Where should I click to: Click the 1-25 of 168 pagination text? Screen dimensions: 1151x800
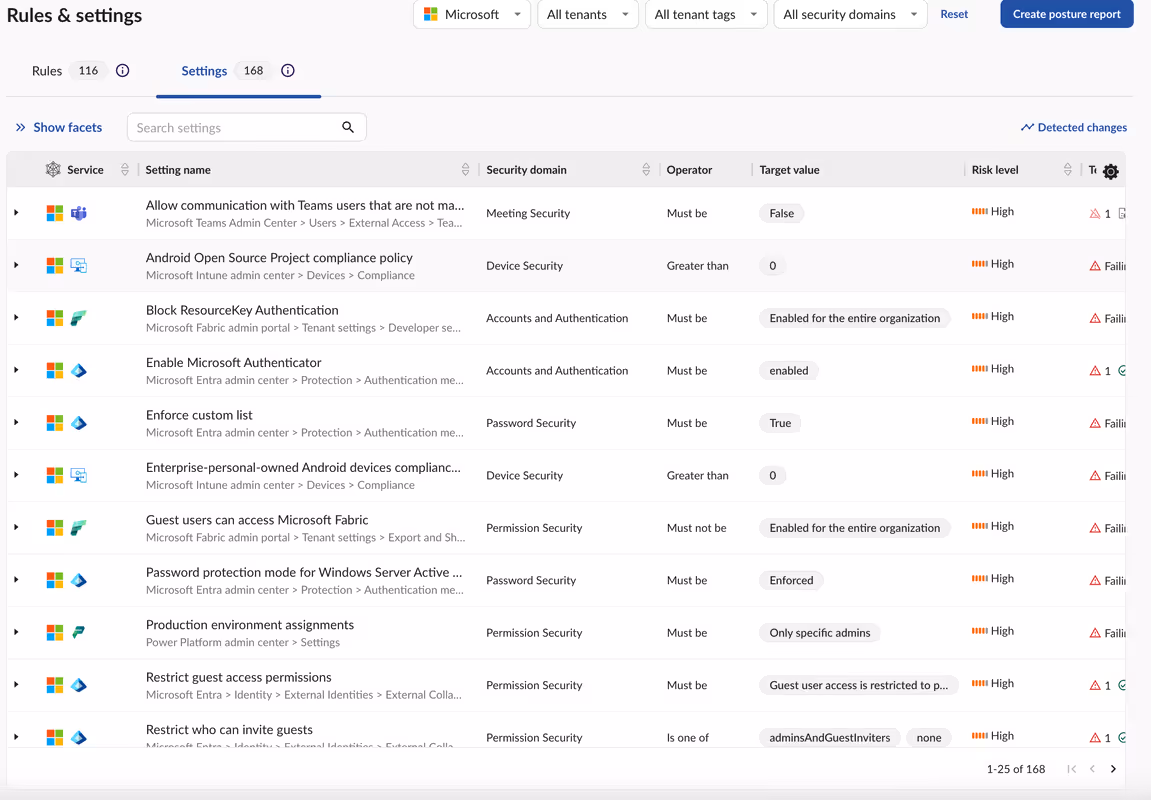pyautogui.click(x=1015, y=768)
